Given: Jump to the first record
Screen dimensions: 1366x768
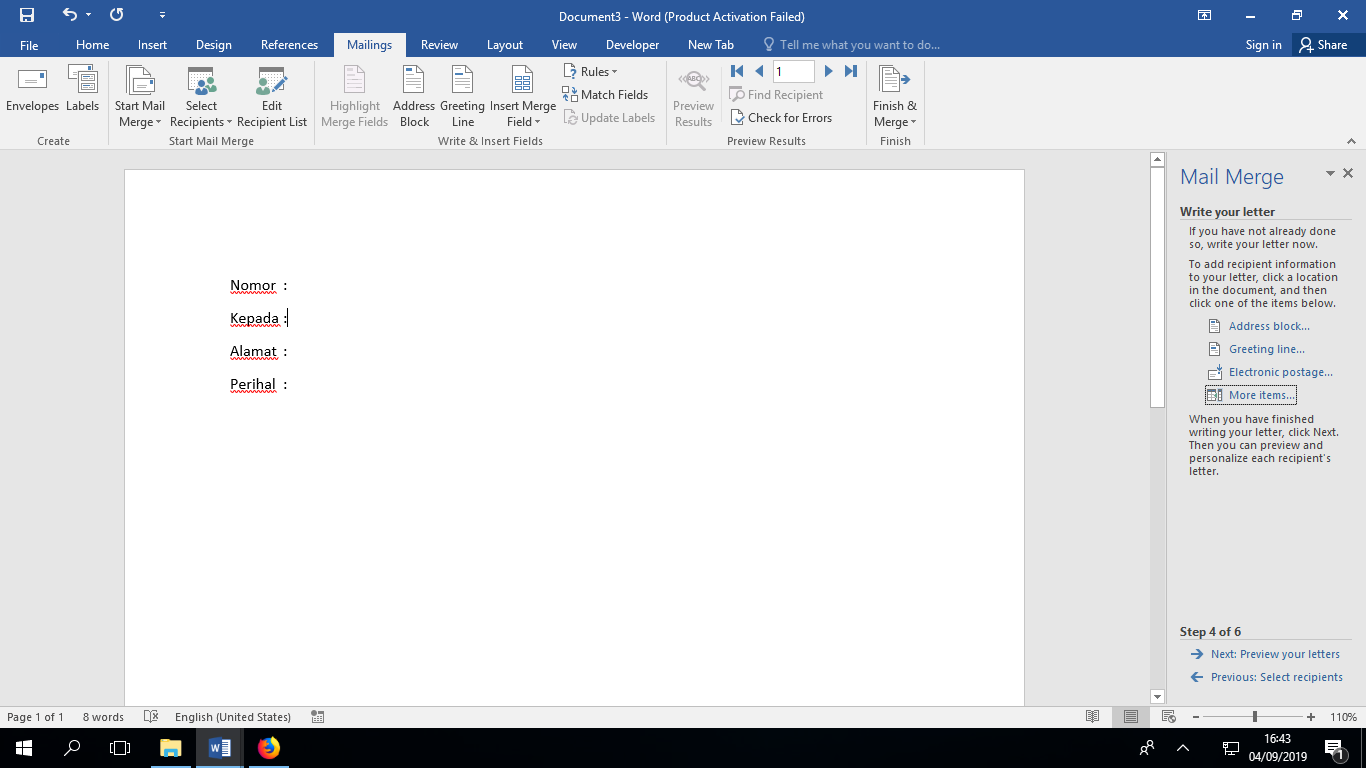Looking at the screenshot, I should point(737,71).
